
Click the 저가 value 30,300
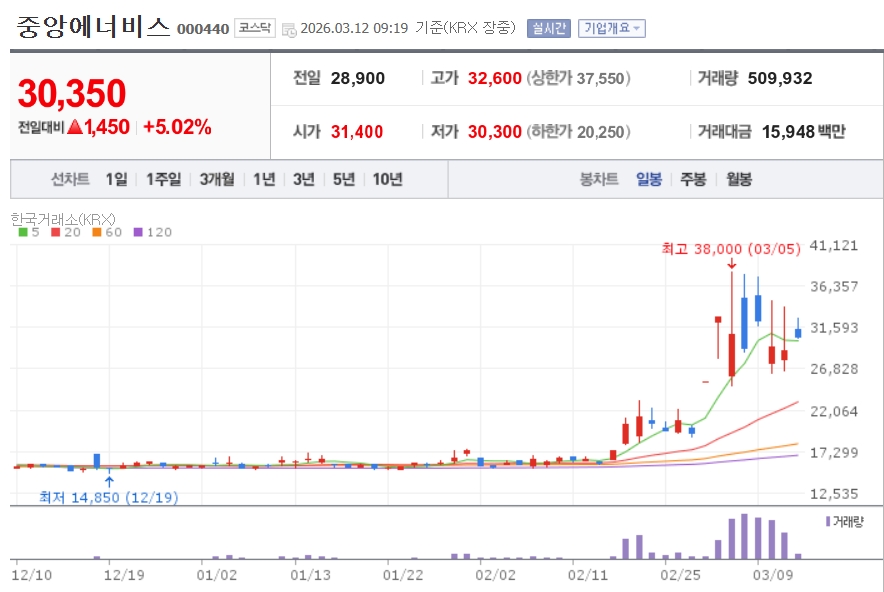(x=494, y=132)
